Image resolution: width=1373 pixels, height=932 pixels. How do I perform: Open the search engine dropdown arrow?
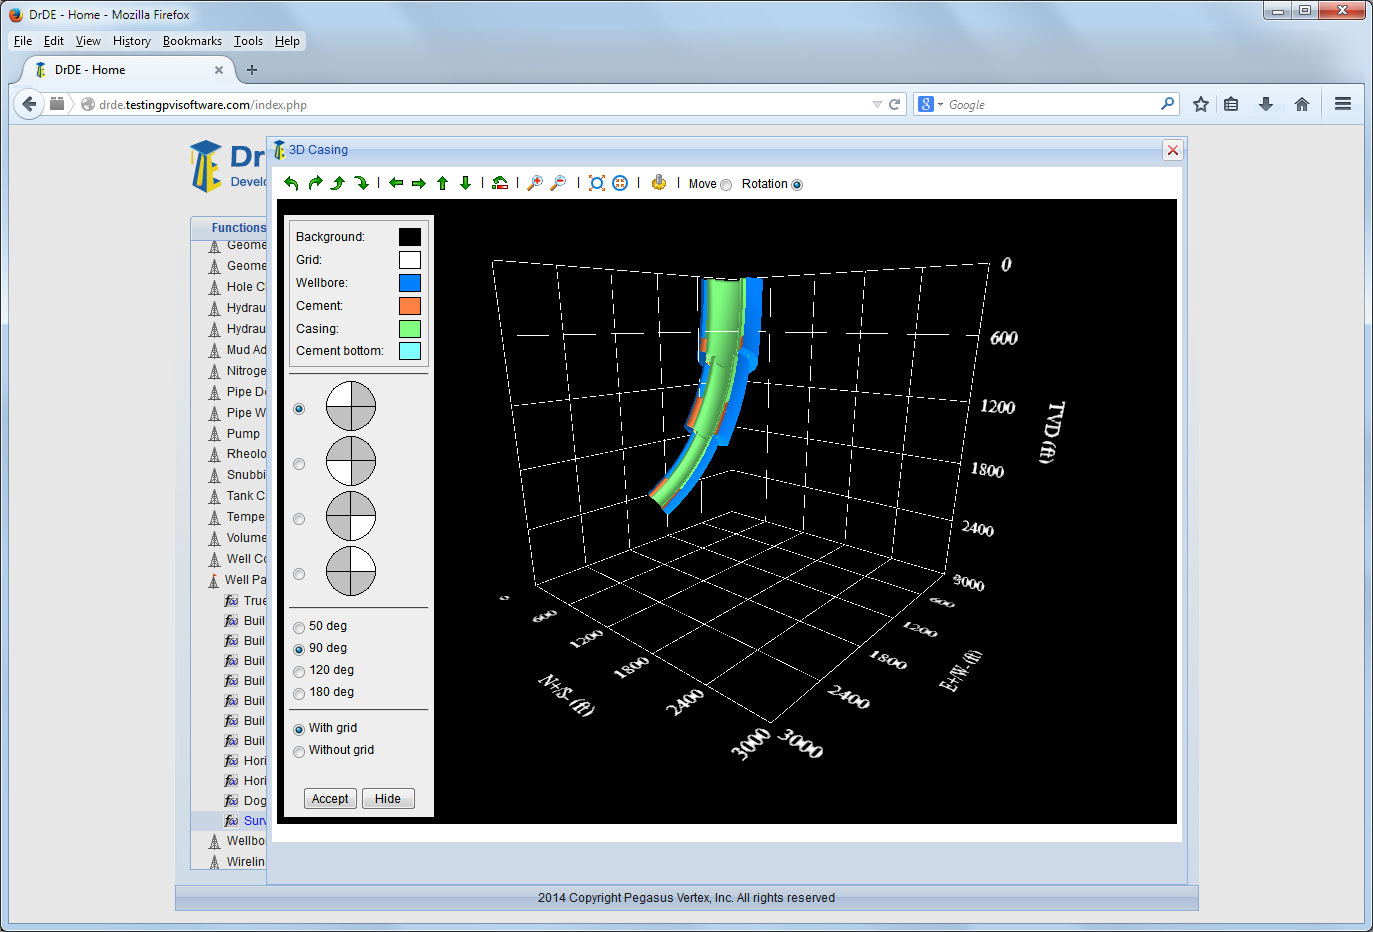(x=940, y=105)
